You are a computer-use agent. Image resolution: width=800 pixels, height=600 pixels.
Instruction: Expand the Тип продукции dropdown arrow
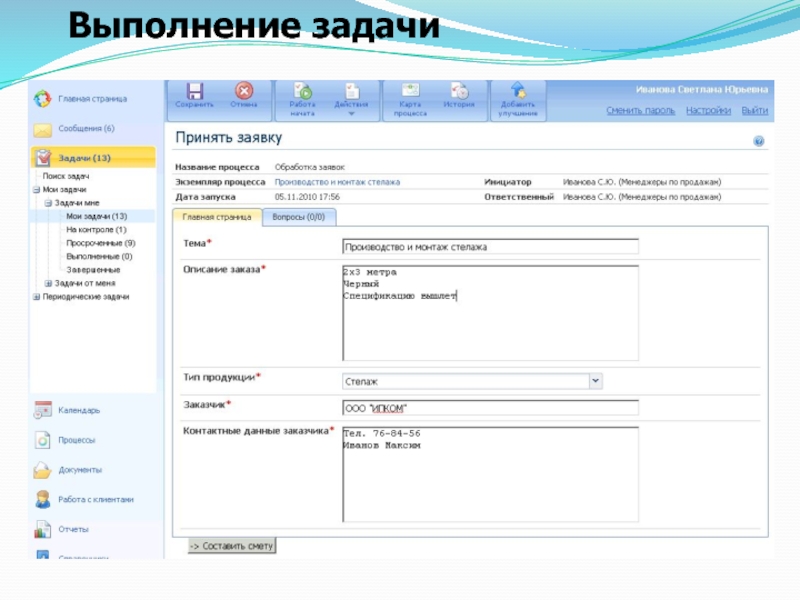596,380
